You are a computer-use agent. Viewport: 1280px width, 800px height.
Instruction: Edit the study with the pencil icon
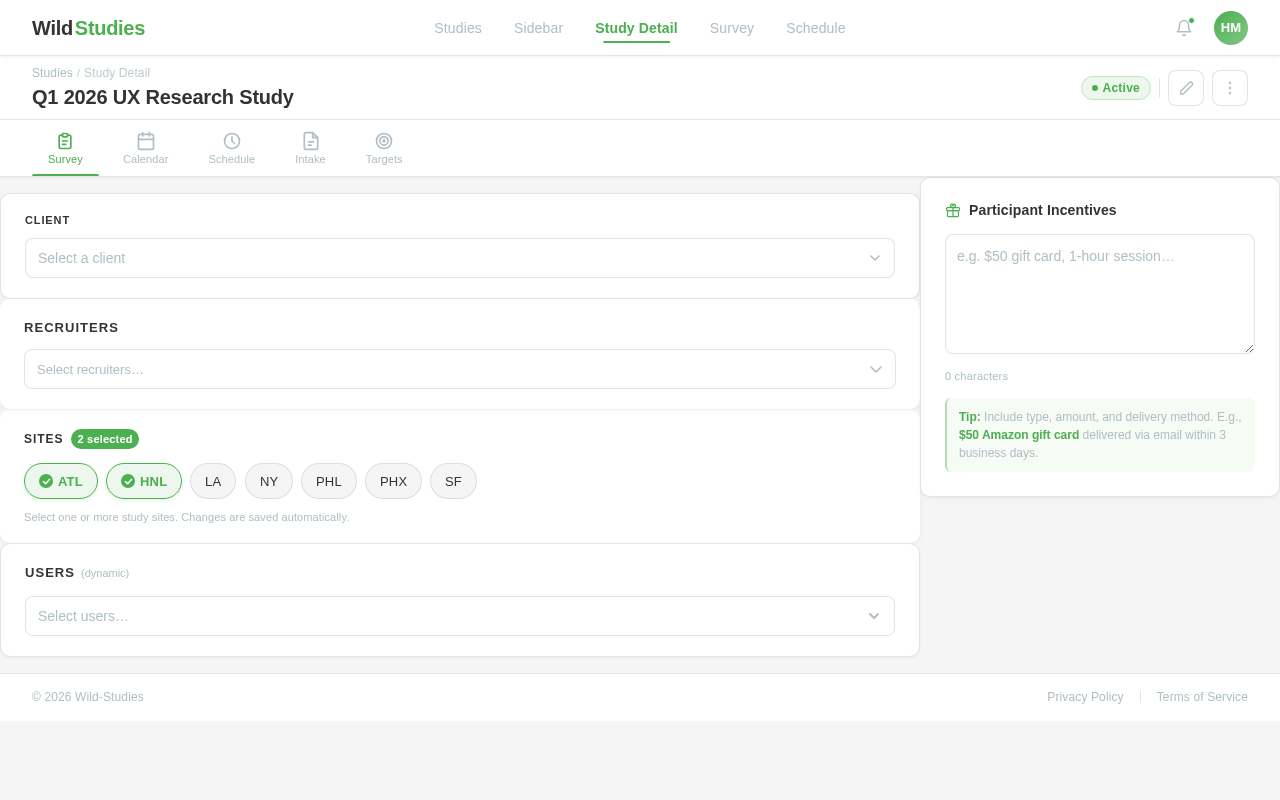(1185, 88)
